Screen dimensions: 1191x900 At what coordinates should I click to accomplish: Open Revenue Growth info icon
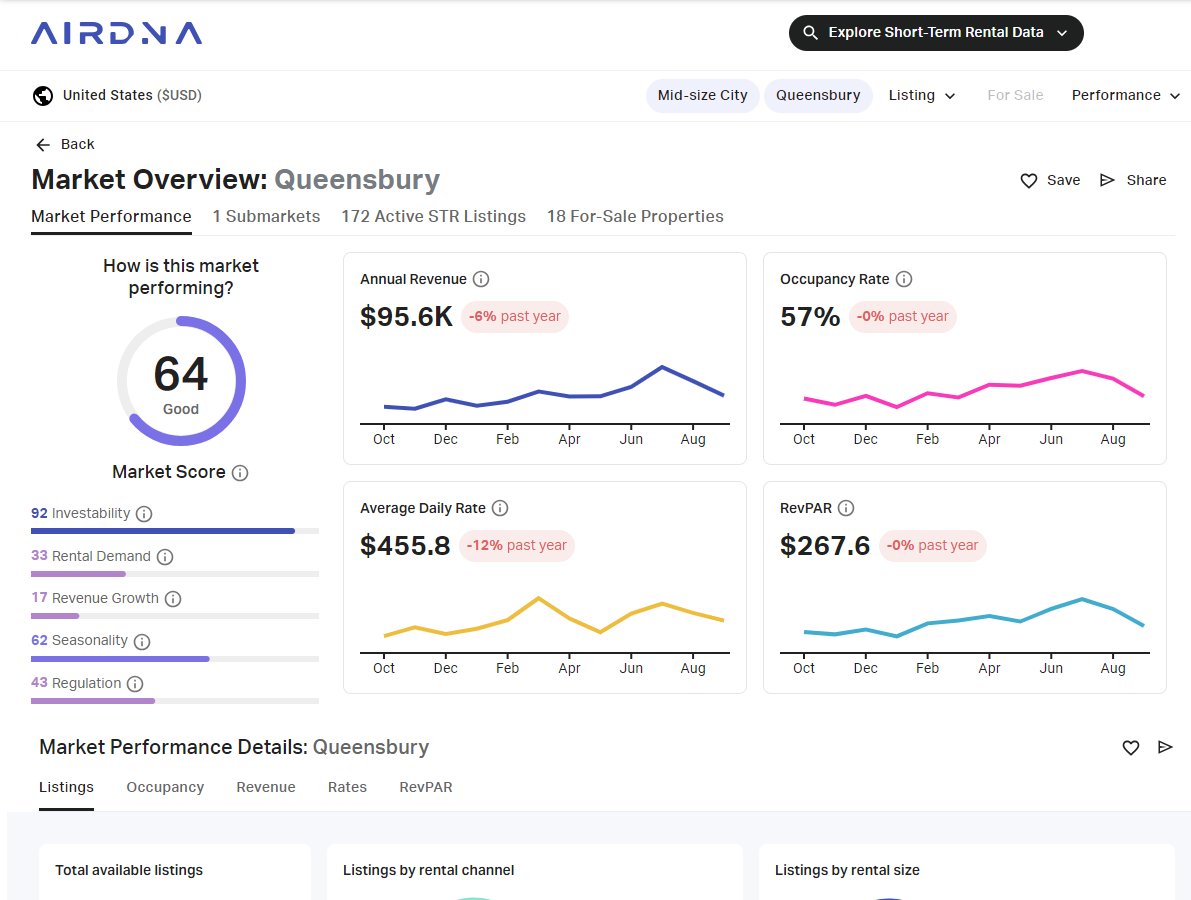173,599
